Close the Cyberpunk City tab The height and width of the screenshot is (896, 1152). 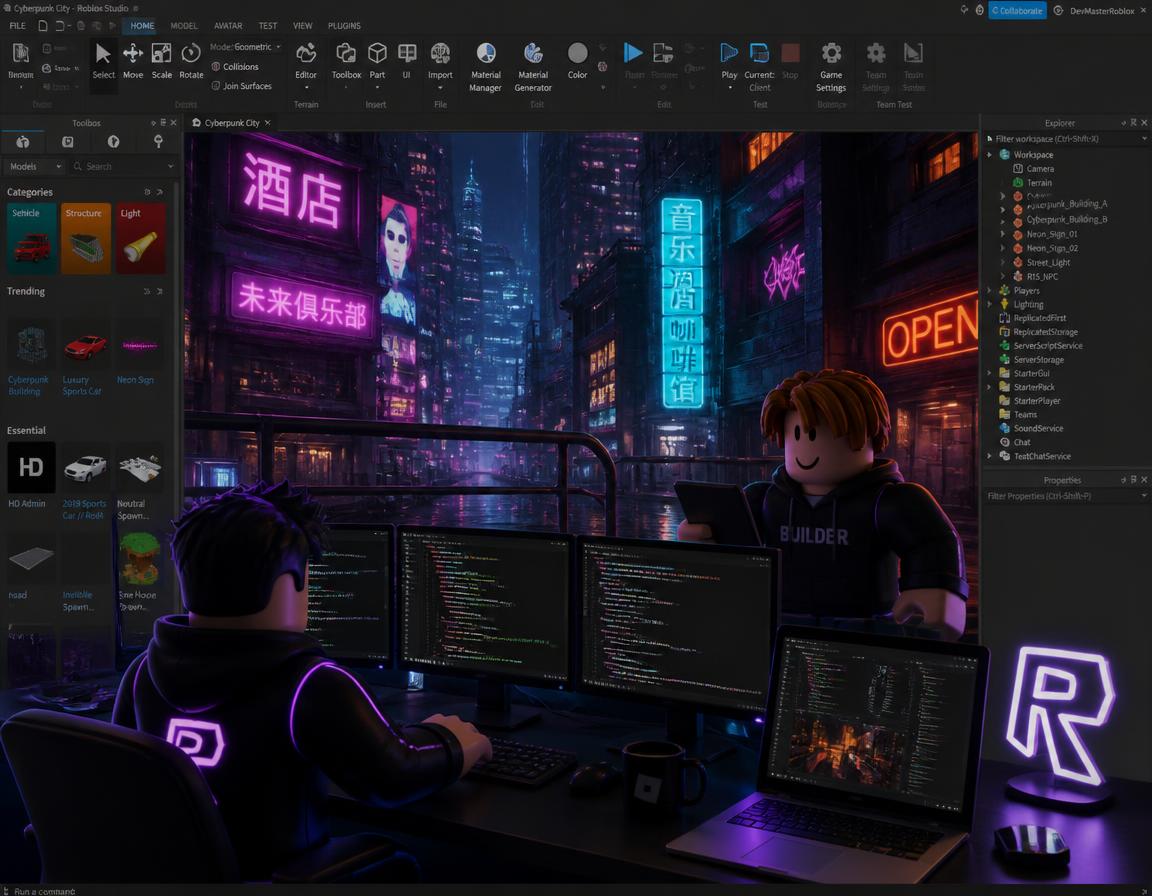(x=267, y=123)
